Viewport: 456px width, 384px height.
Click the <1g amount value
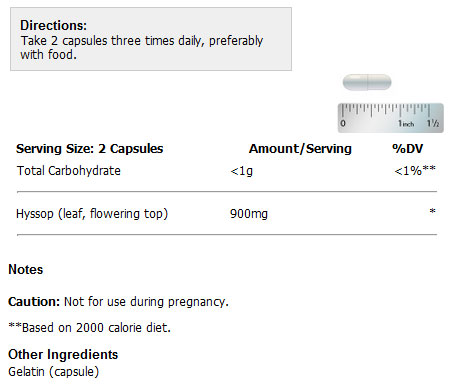click(241, 171)
